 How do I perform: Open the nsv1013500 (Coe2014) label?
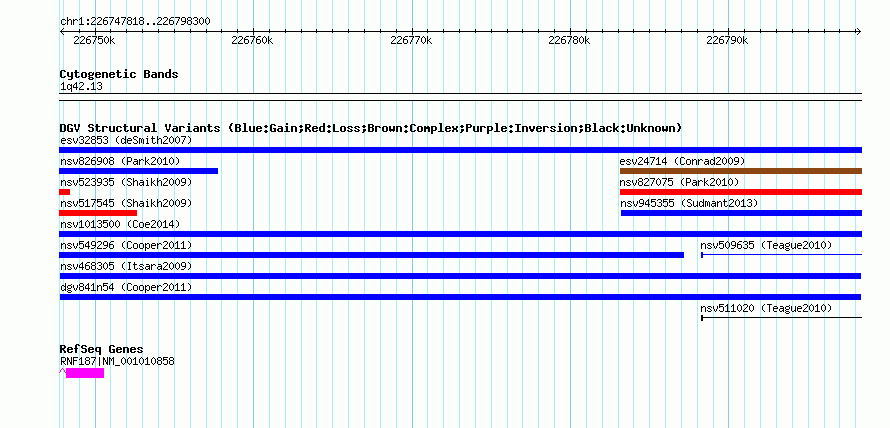point(120,224)
